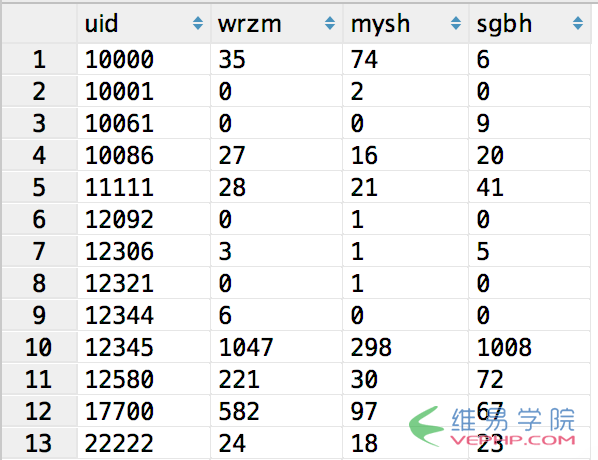Screen dimensions: 598x460
Task: Select wrzm cell 28
Action: 276,187
